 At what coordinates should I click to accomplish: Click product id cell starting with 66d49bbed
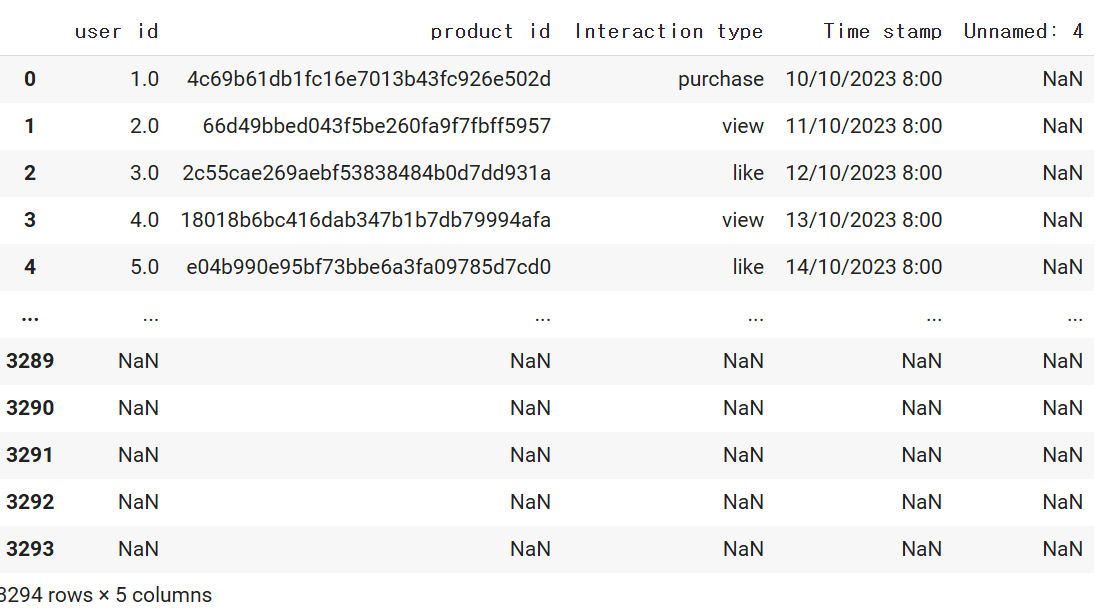(x=376, y=126)
